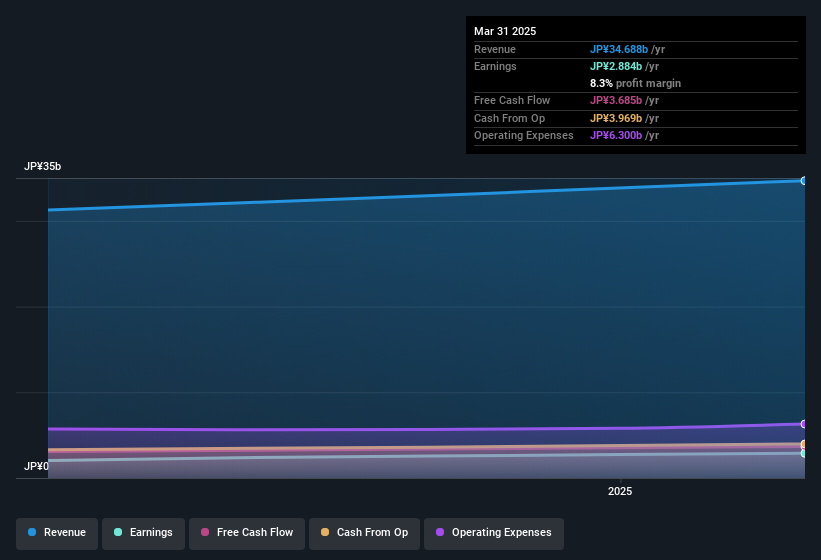Viewport: 821px width, 560px height.
Task: Click the Earnings line endpoint marker
Action: pos(803,453)
